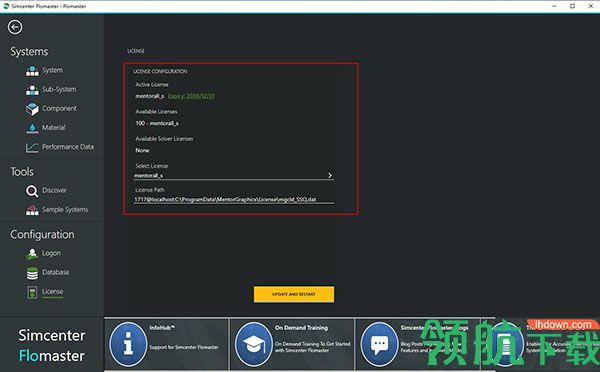Edit the License Path input field
This screenshot has height=372, width=600.
point(233,199)
